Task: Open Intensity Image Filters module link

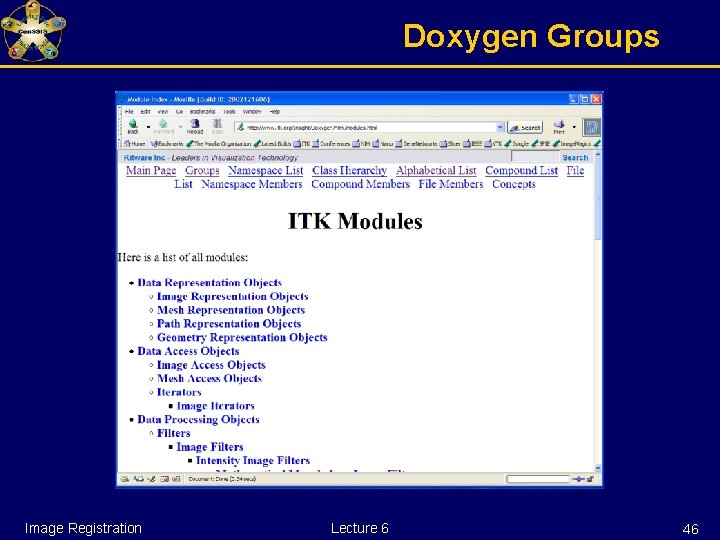Action: 253,461
